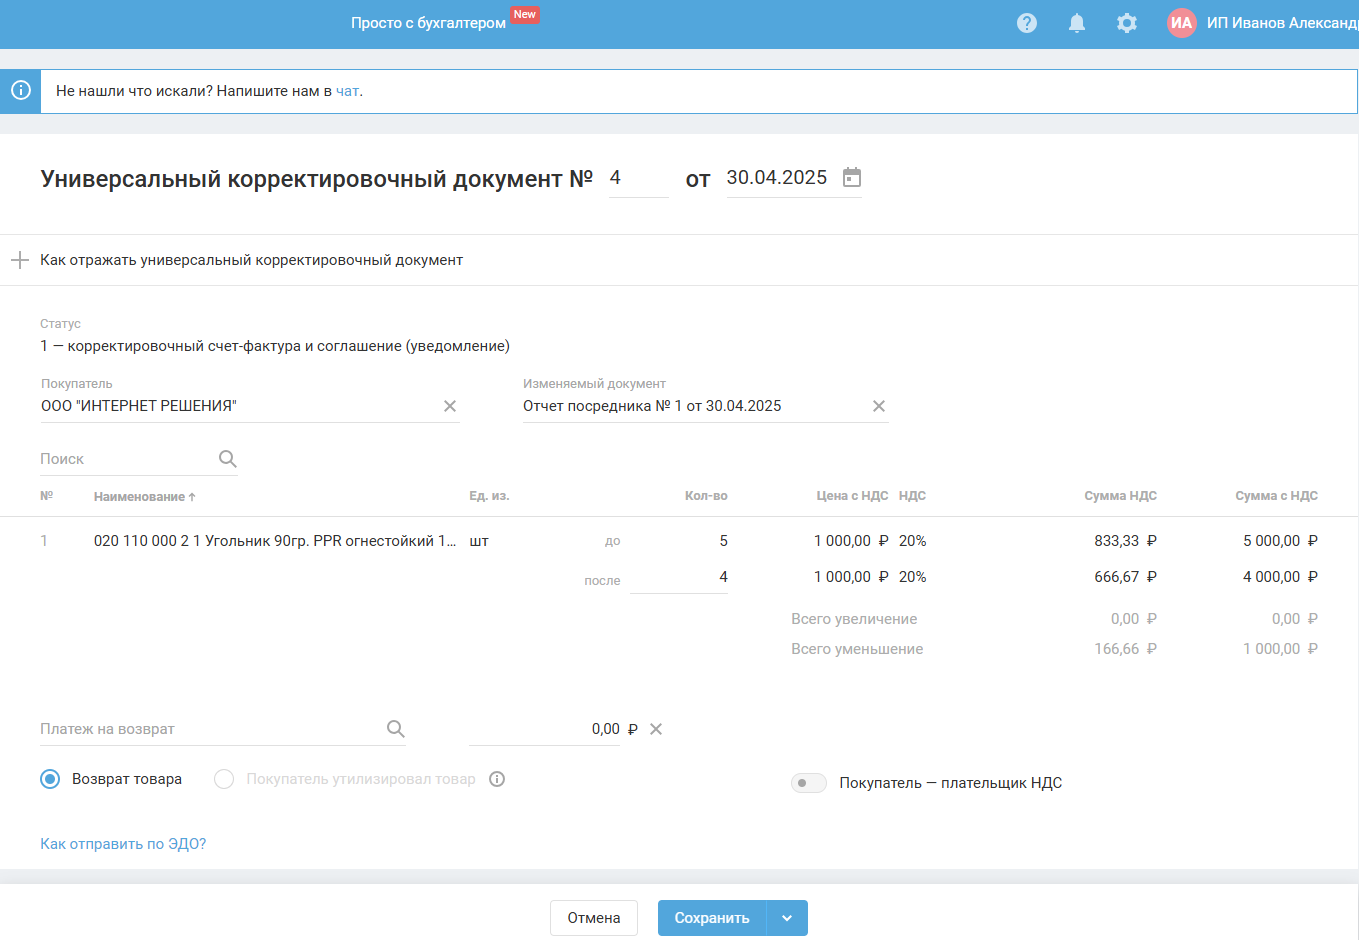Open dropdown arrow next to Сохранить
This screenshot has height=940, width=1359.
787,918
